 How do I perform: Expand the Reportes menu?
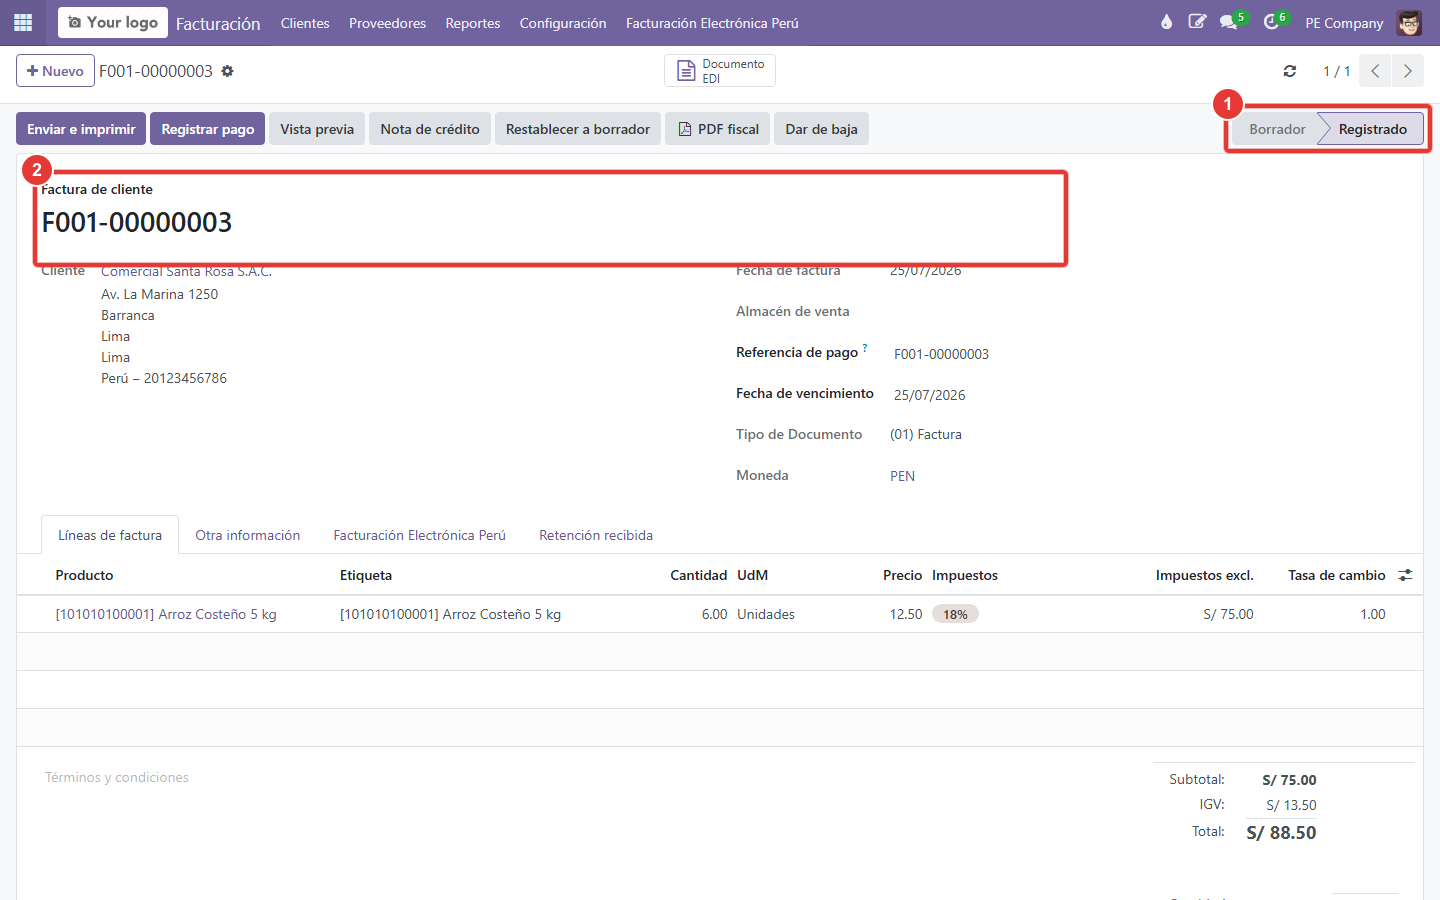[473, 23]
